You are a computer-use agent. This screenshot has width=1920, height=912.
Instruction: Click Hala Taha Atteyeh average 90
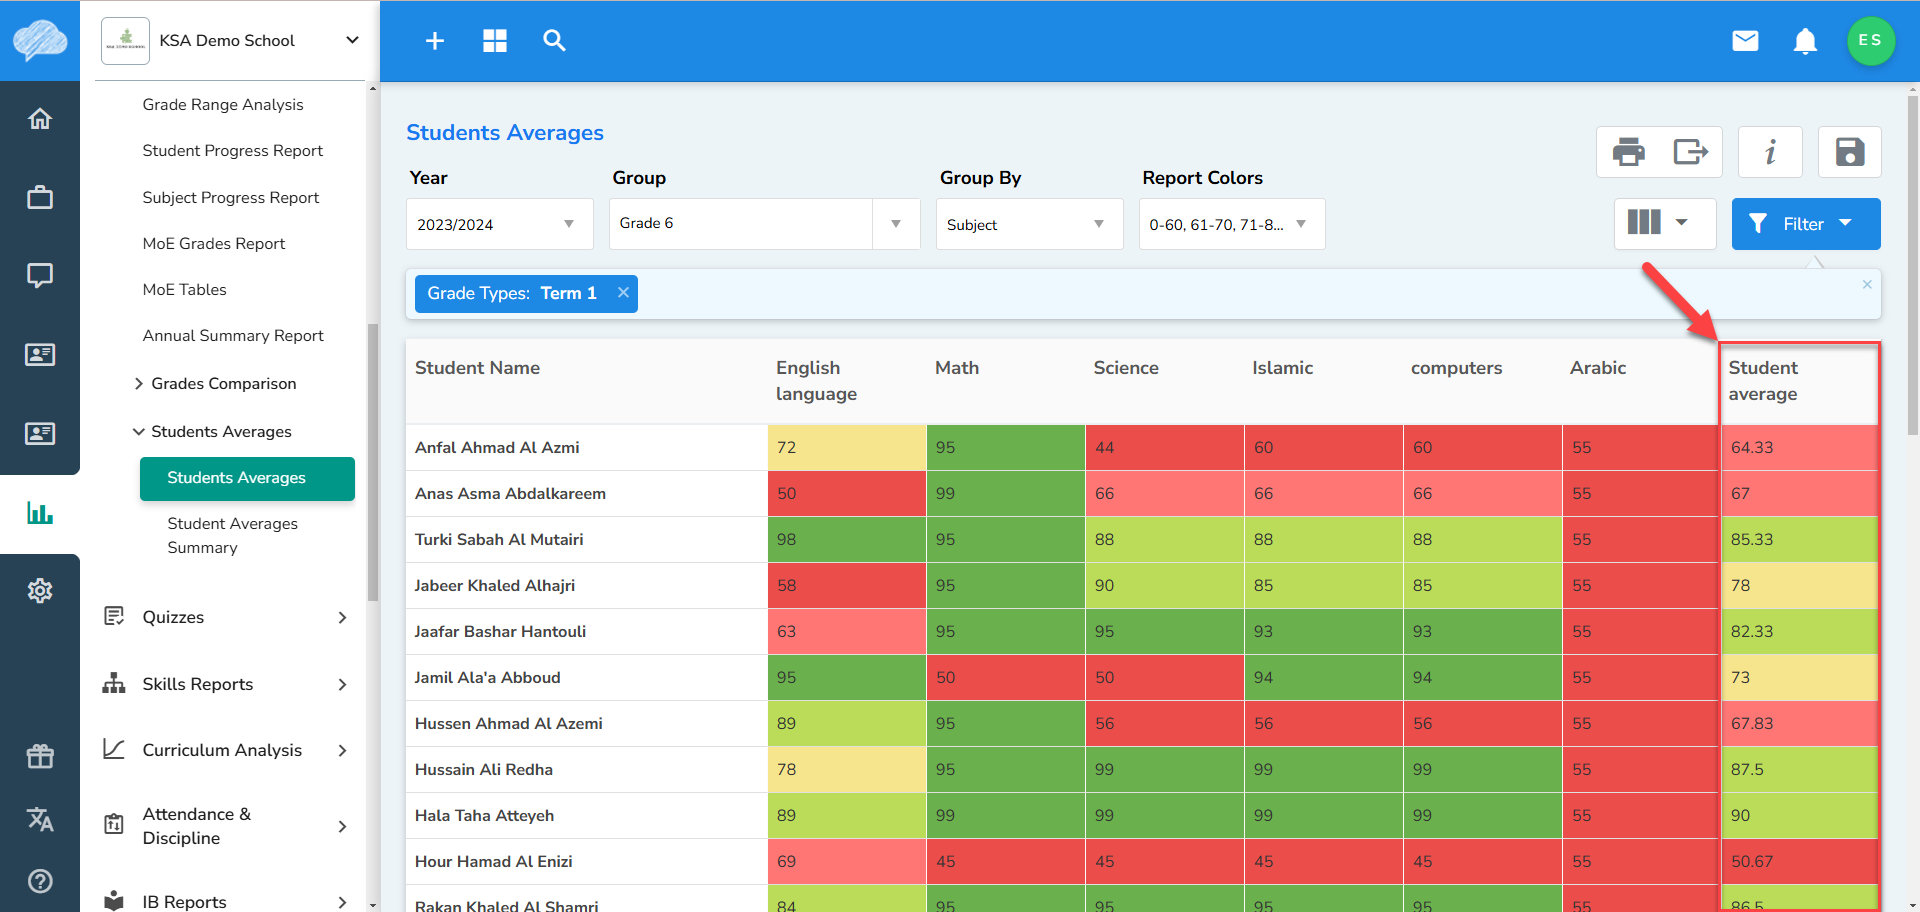pos(1800,816)
